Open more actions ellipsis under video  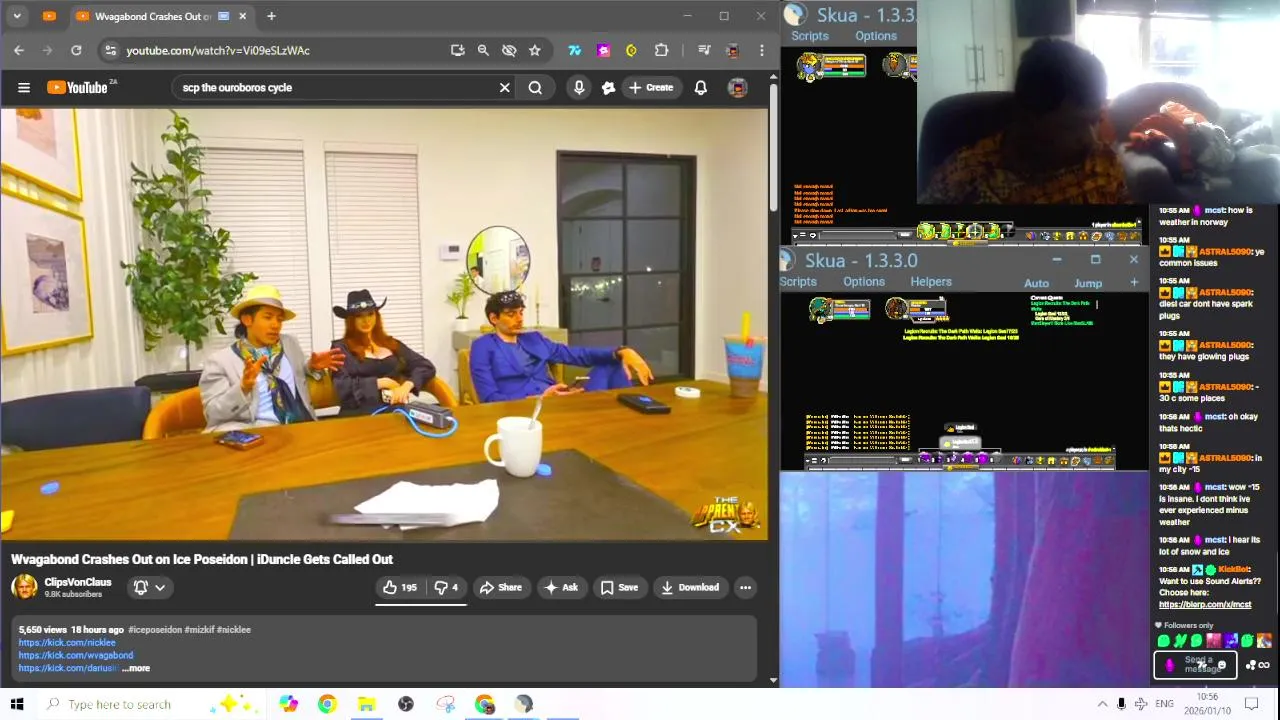coord(745,588)
